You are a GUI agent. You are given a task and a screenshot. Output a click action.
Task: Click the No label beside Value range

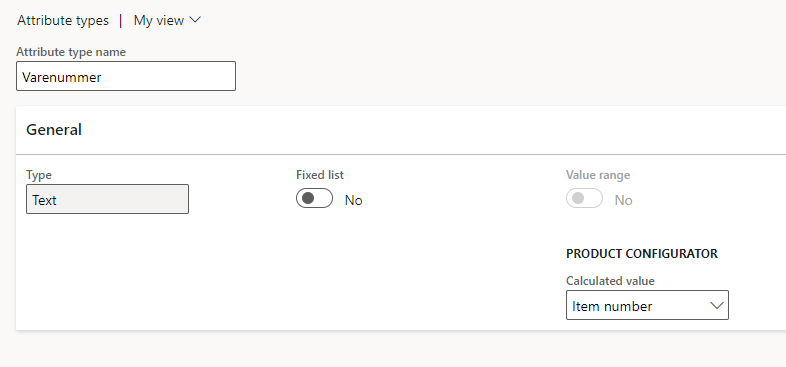click(x=624, y=201)
